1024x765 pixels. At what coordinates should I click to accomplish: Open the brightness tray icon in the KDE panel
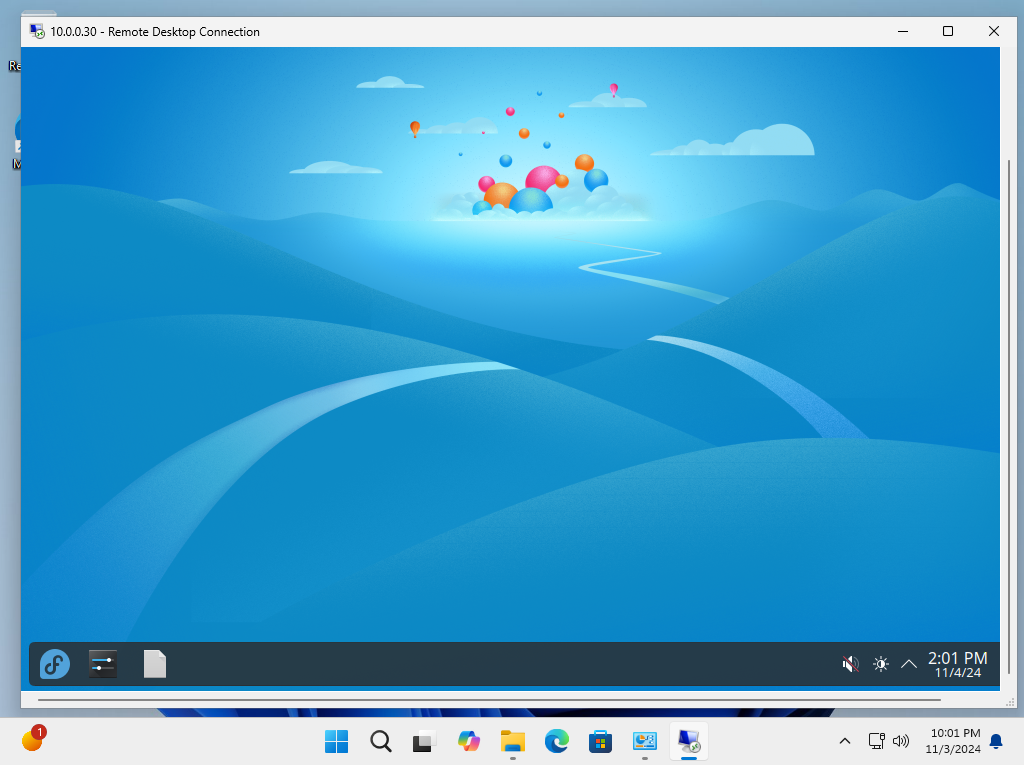pos(880,664)
